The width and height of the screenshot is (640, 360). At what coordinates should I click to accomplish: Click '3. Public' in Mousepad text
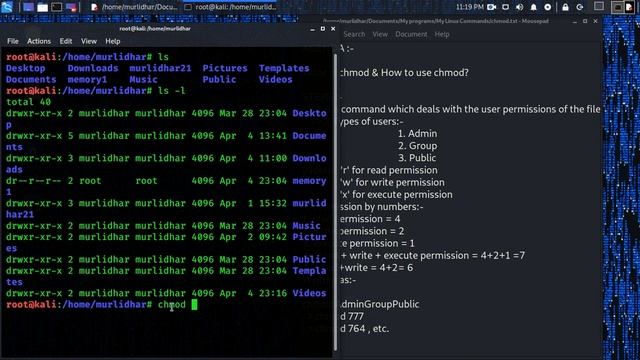coord(417,158)
